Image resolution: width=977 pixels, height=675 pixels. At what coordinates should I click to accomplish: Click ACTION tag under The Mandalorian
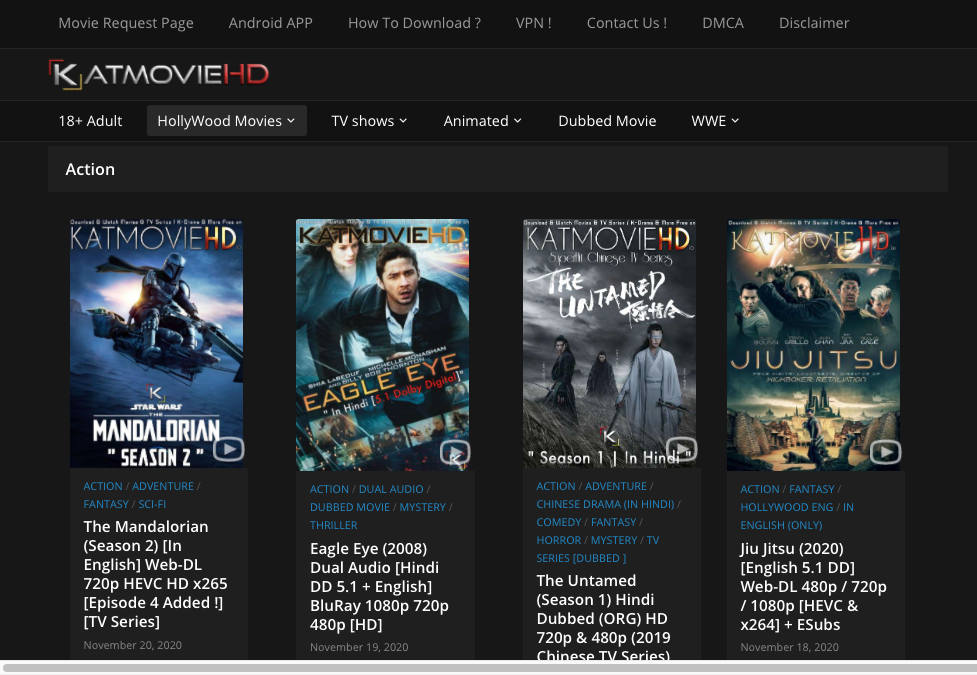(x=103, y=486)
